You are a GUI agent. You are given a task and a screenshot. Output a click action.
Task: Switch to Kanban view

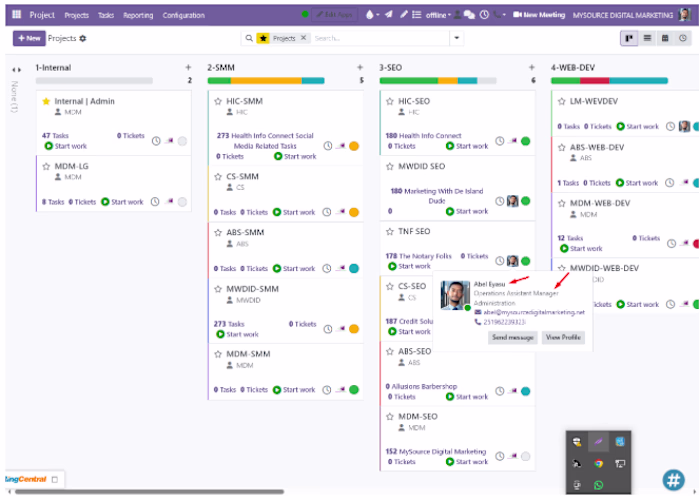(629, 38)
